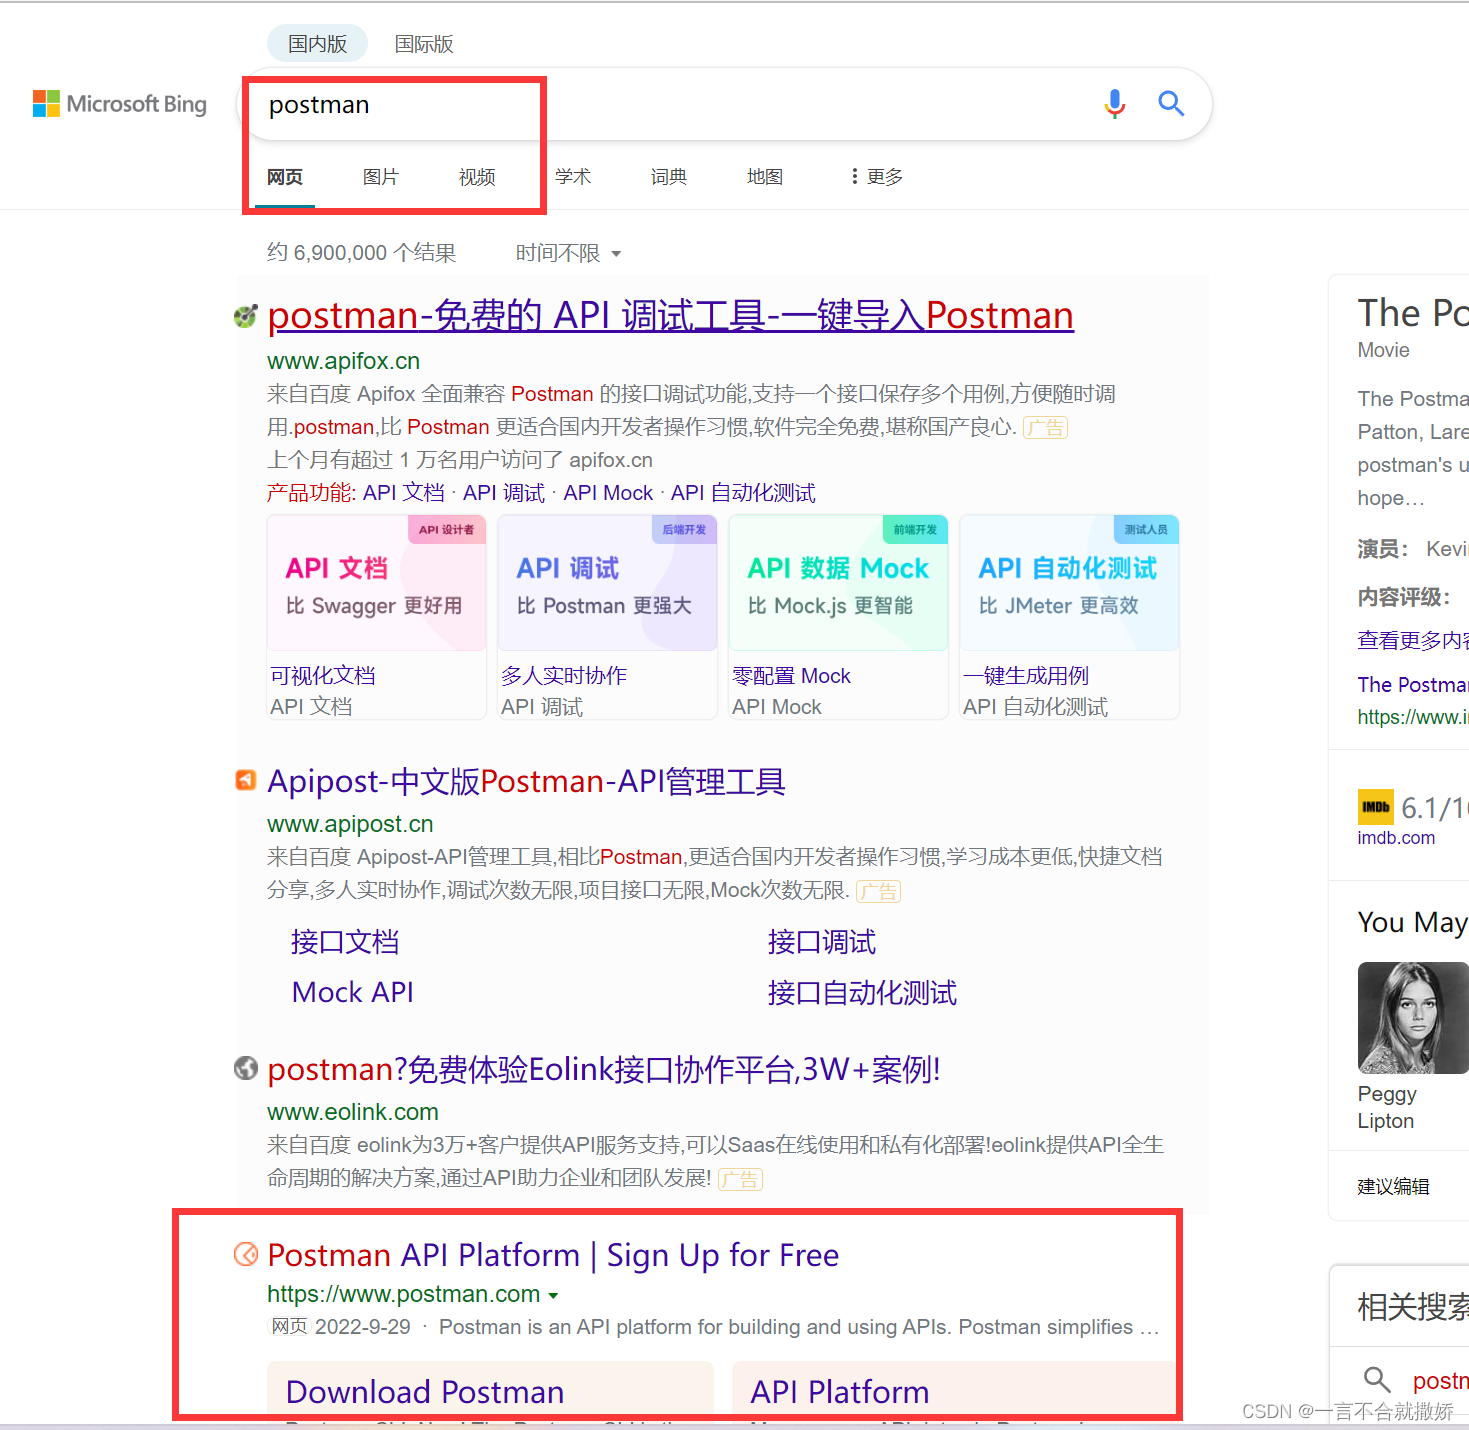Click the API Platform sitelink
Image resolution: width=1469 pixels, height=1430 pixels.
[x=840, y=1392]
